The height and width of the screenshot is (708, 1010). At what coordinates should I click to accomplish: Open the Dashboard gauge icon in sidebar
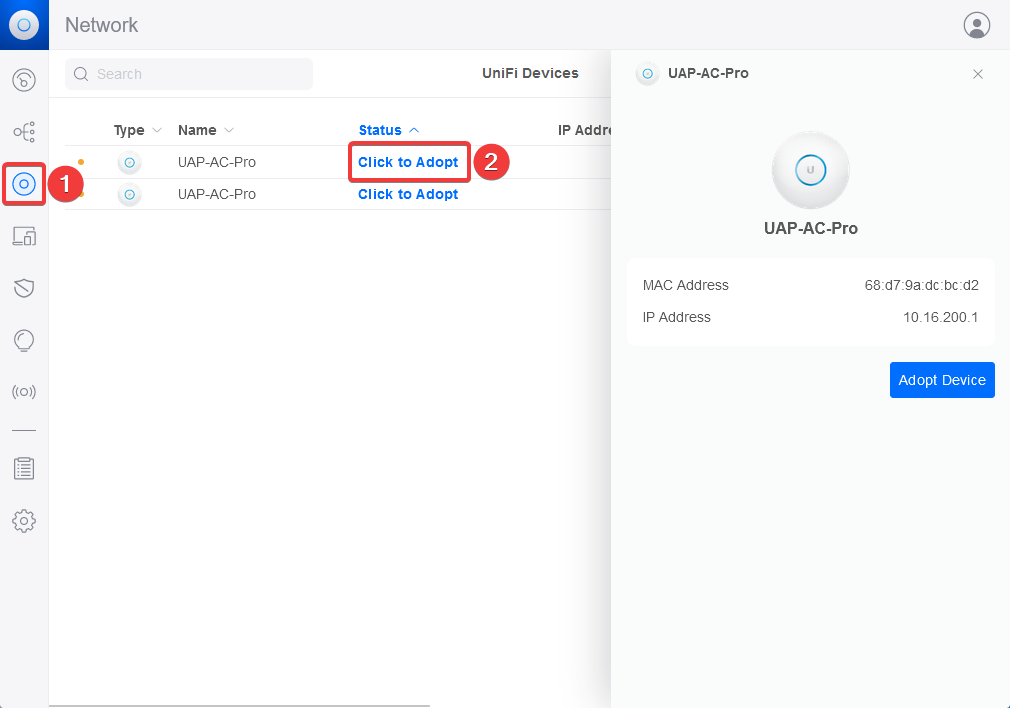[x=24, y=81]
